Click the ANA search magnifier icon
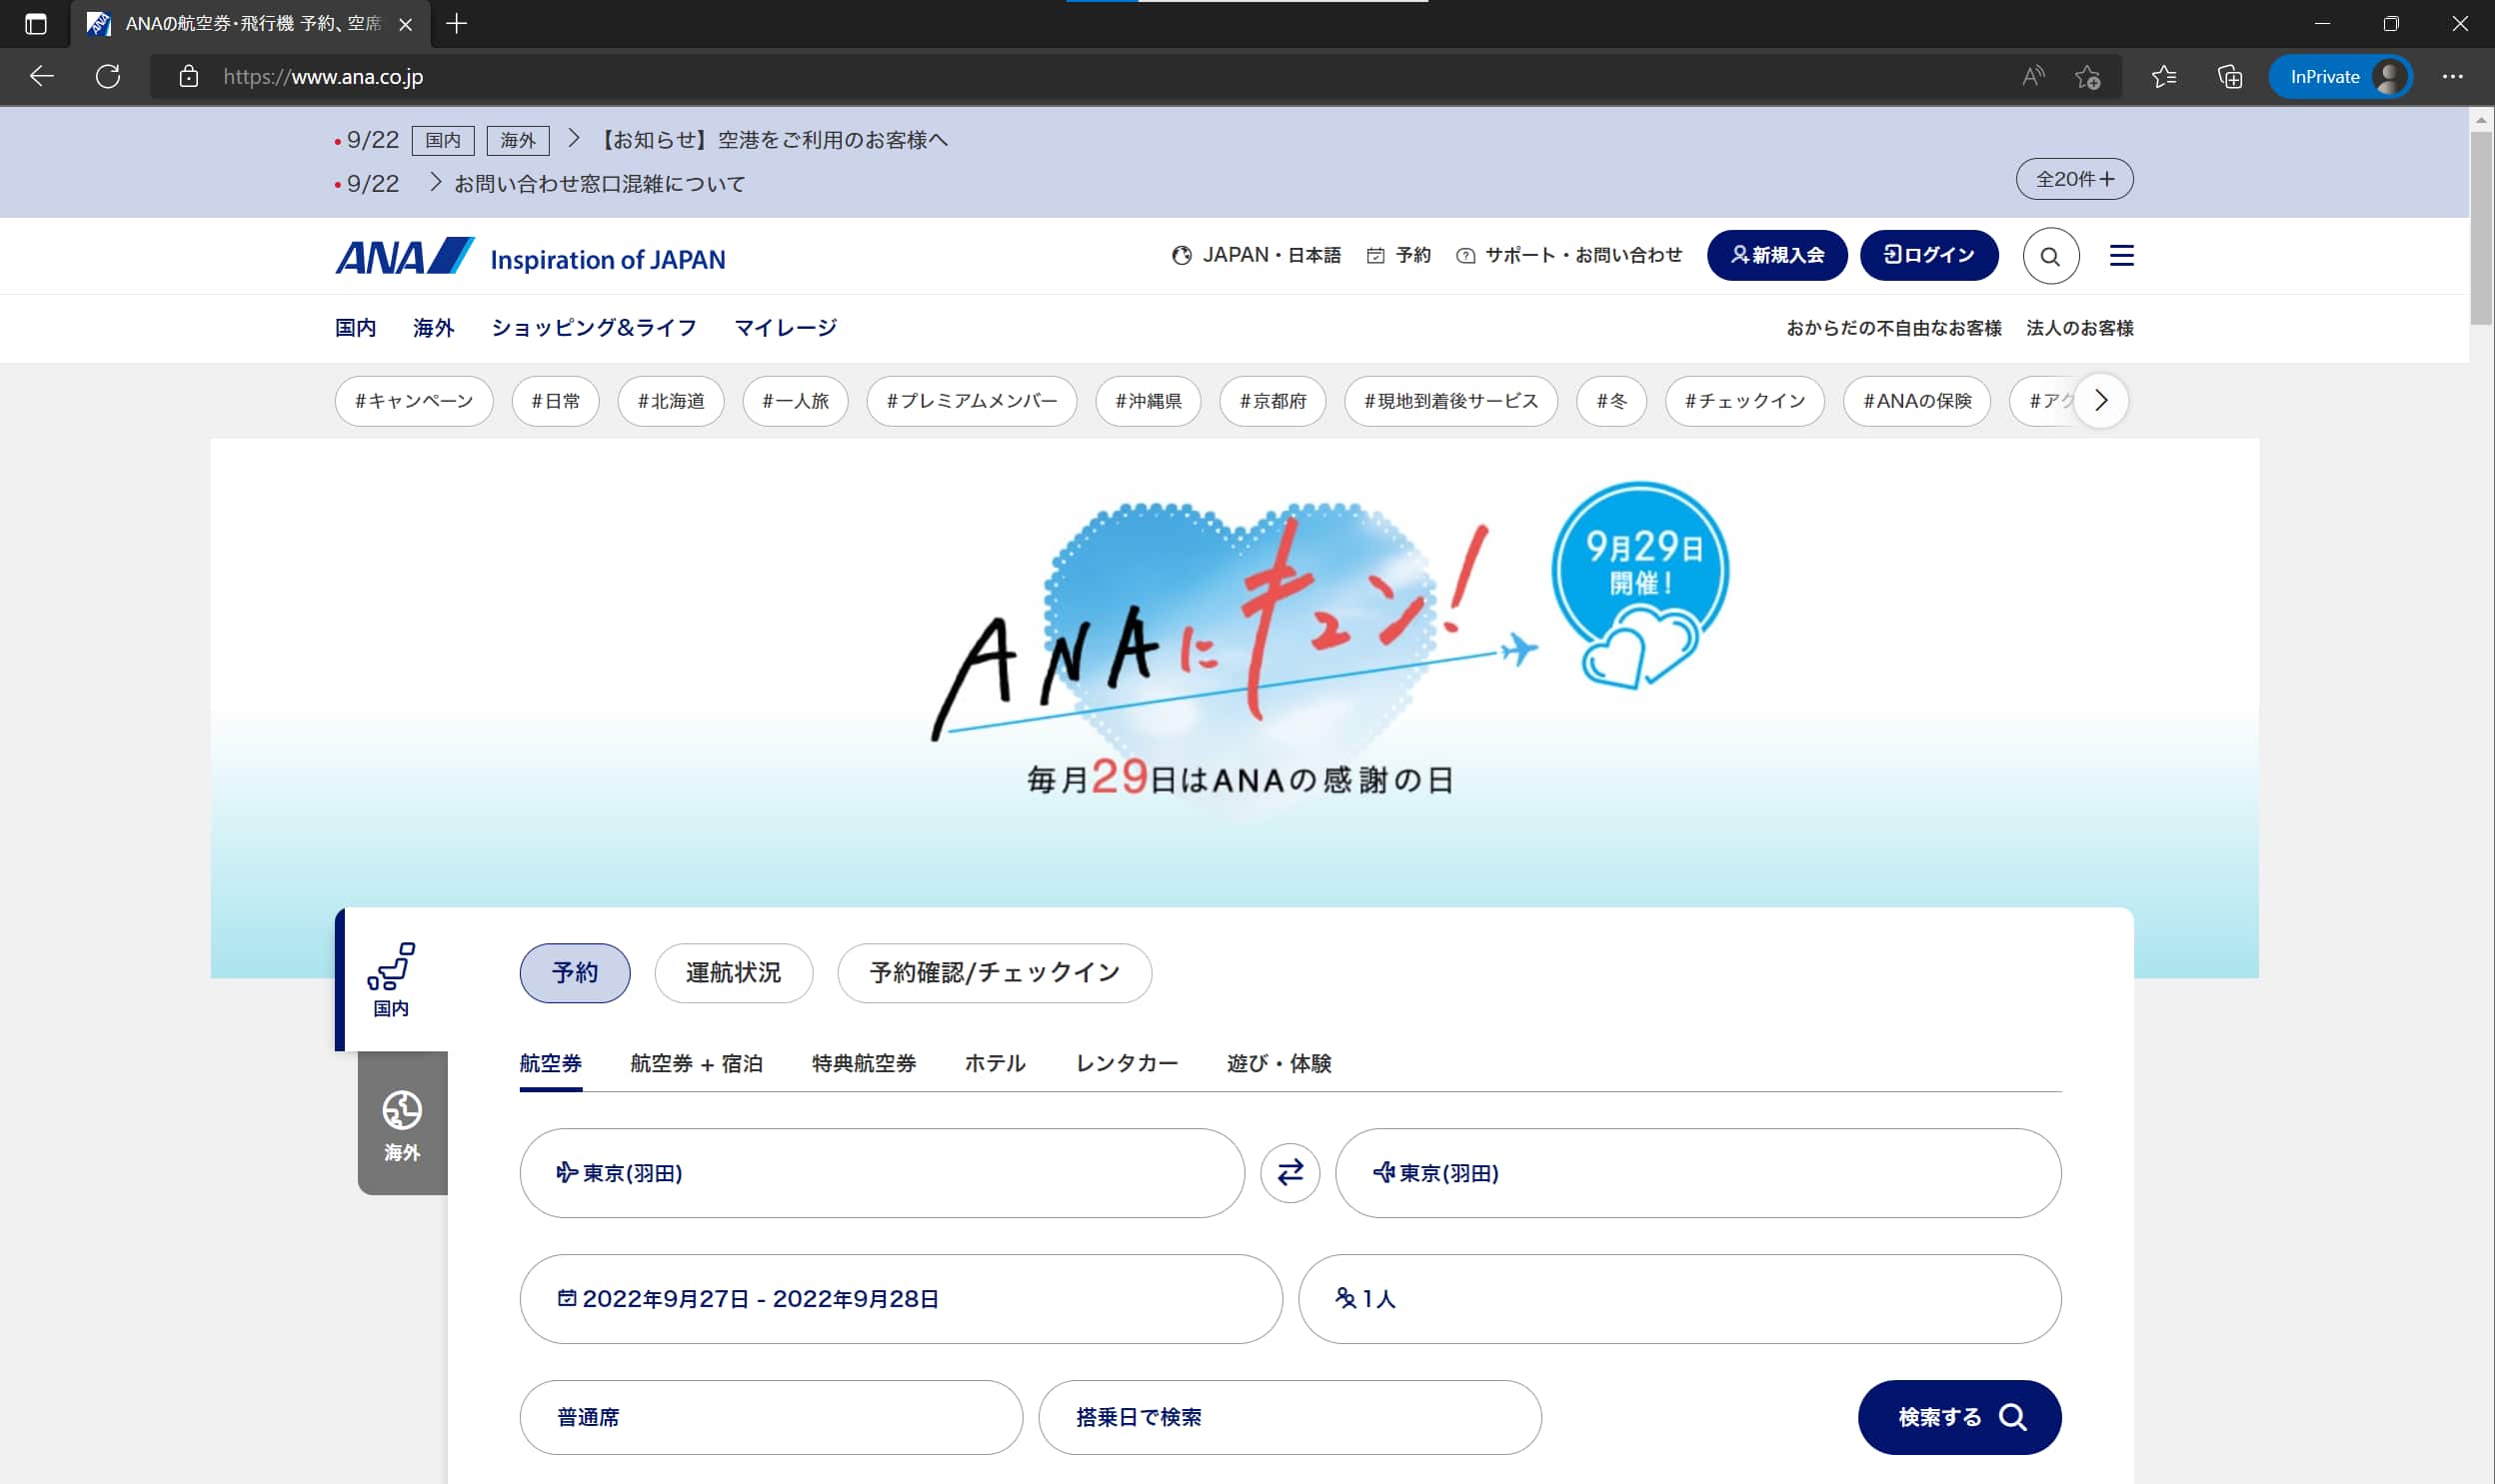2495x1484 pixels. click(x=2050, y=257)
